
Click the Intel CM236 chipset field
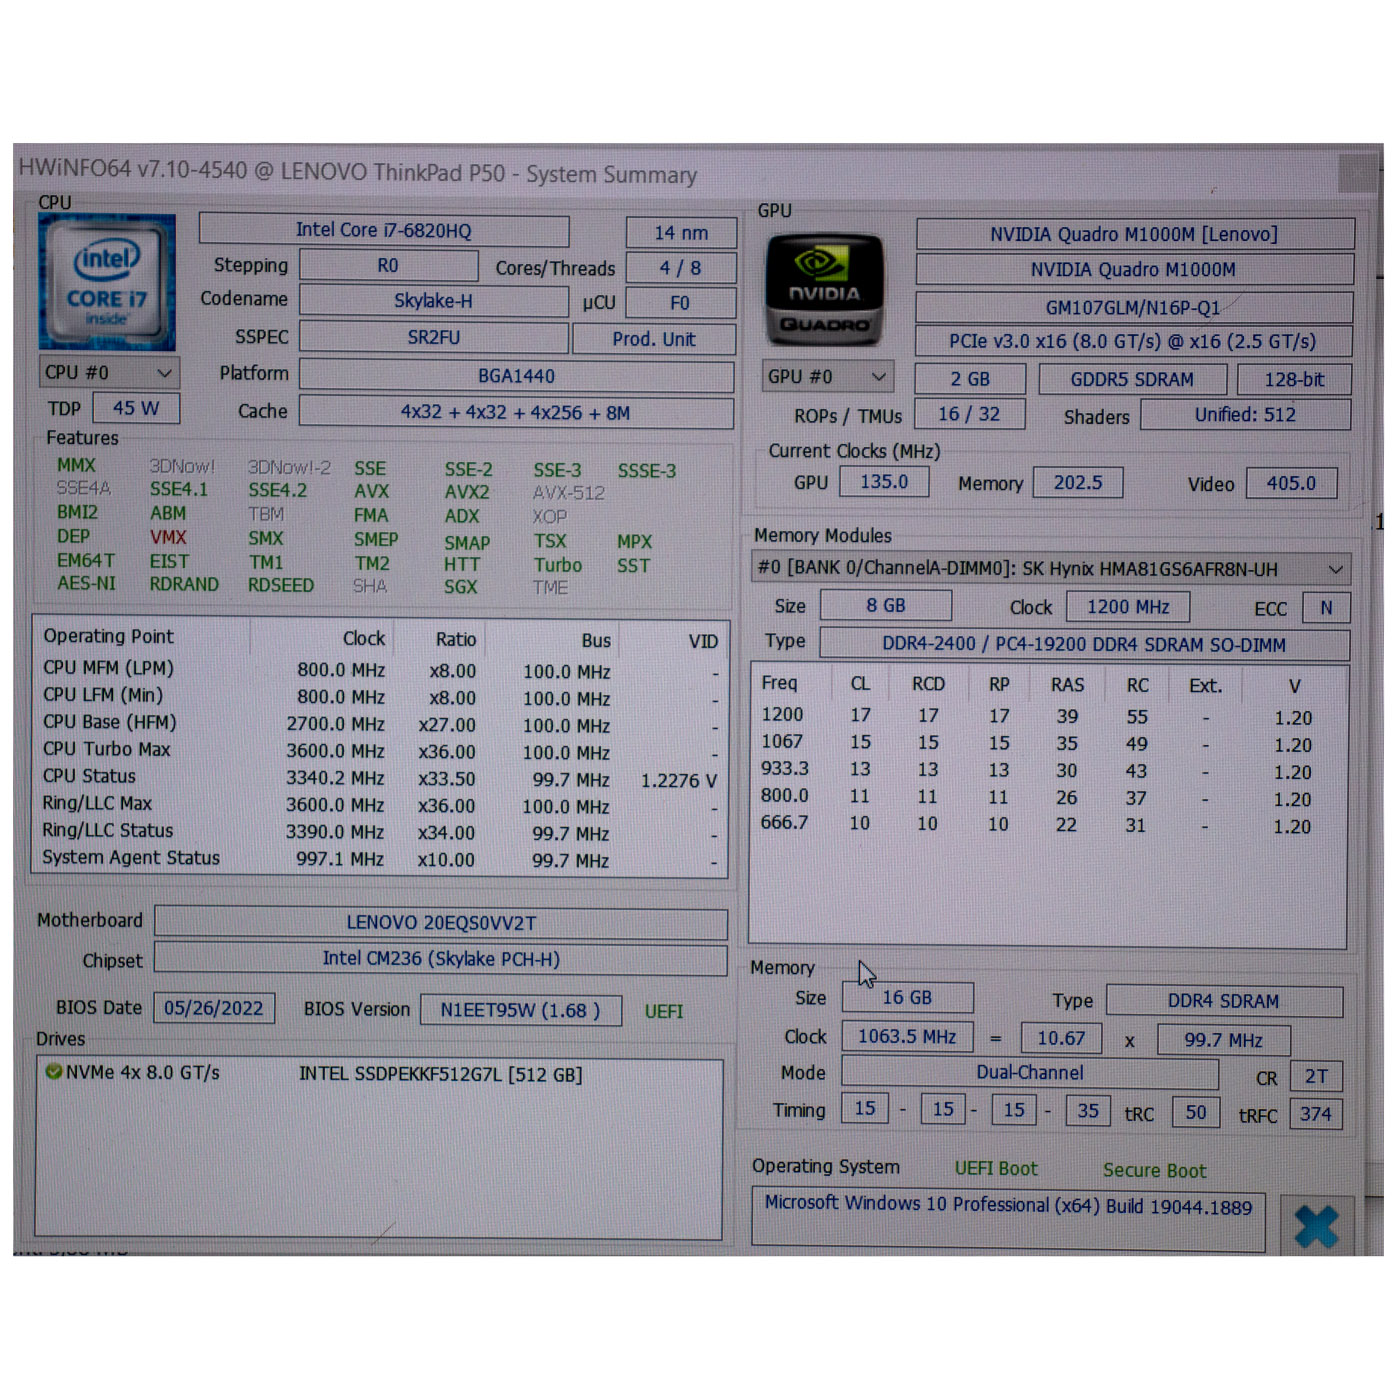pos(441,959)
